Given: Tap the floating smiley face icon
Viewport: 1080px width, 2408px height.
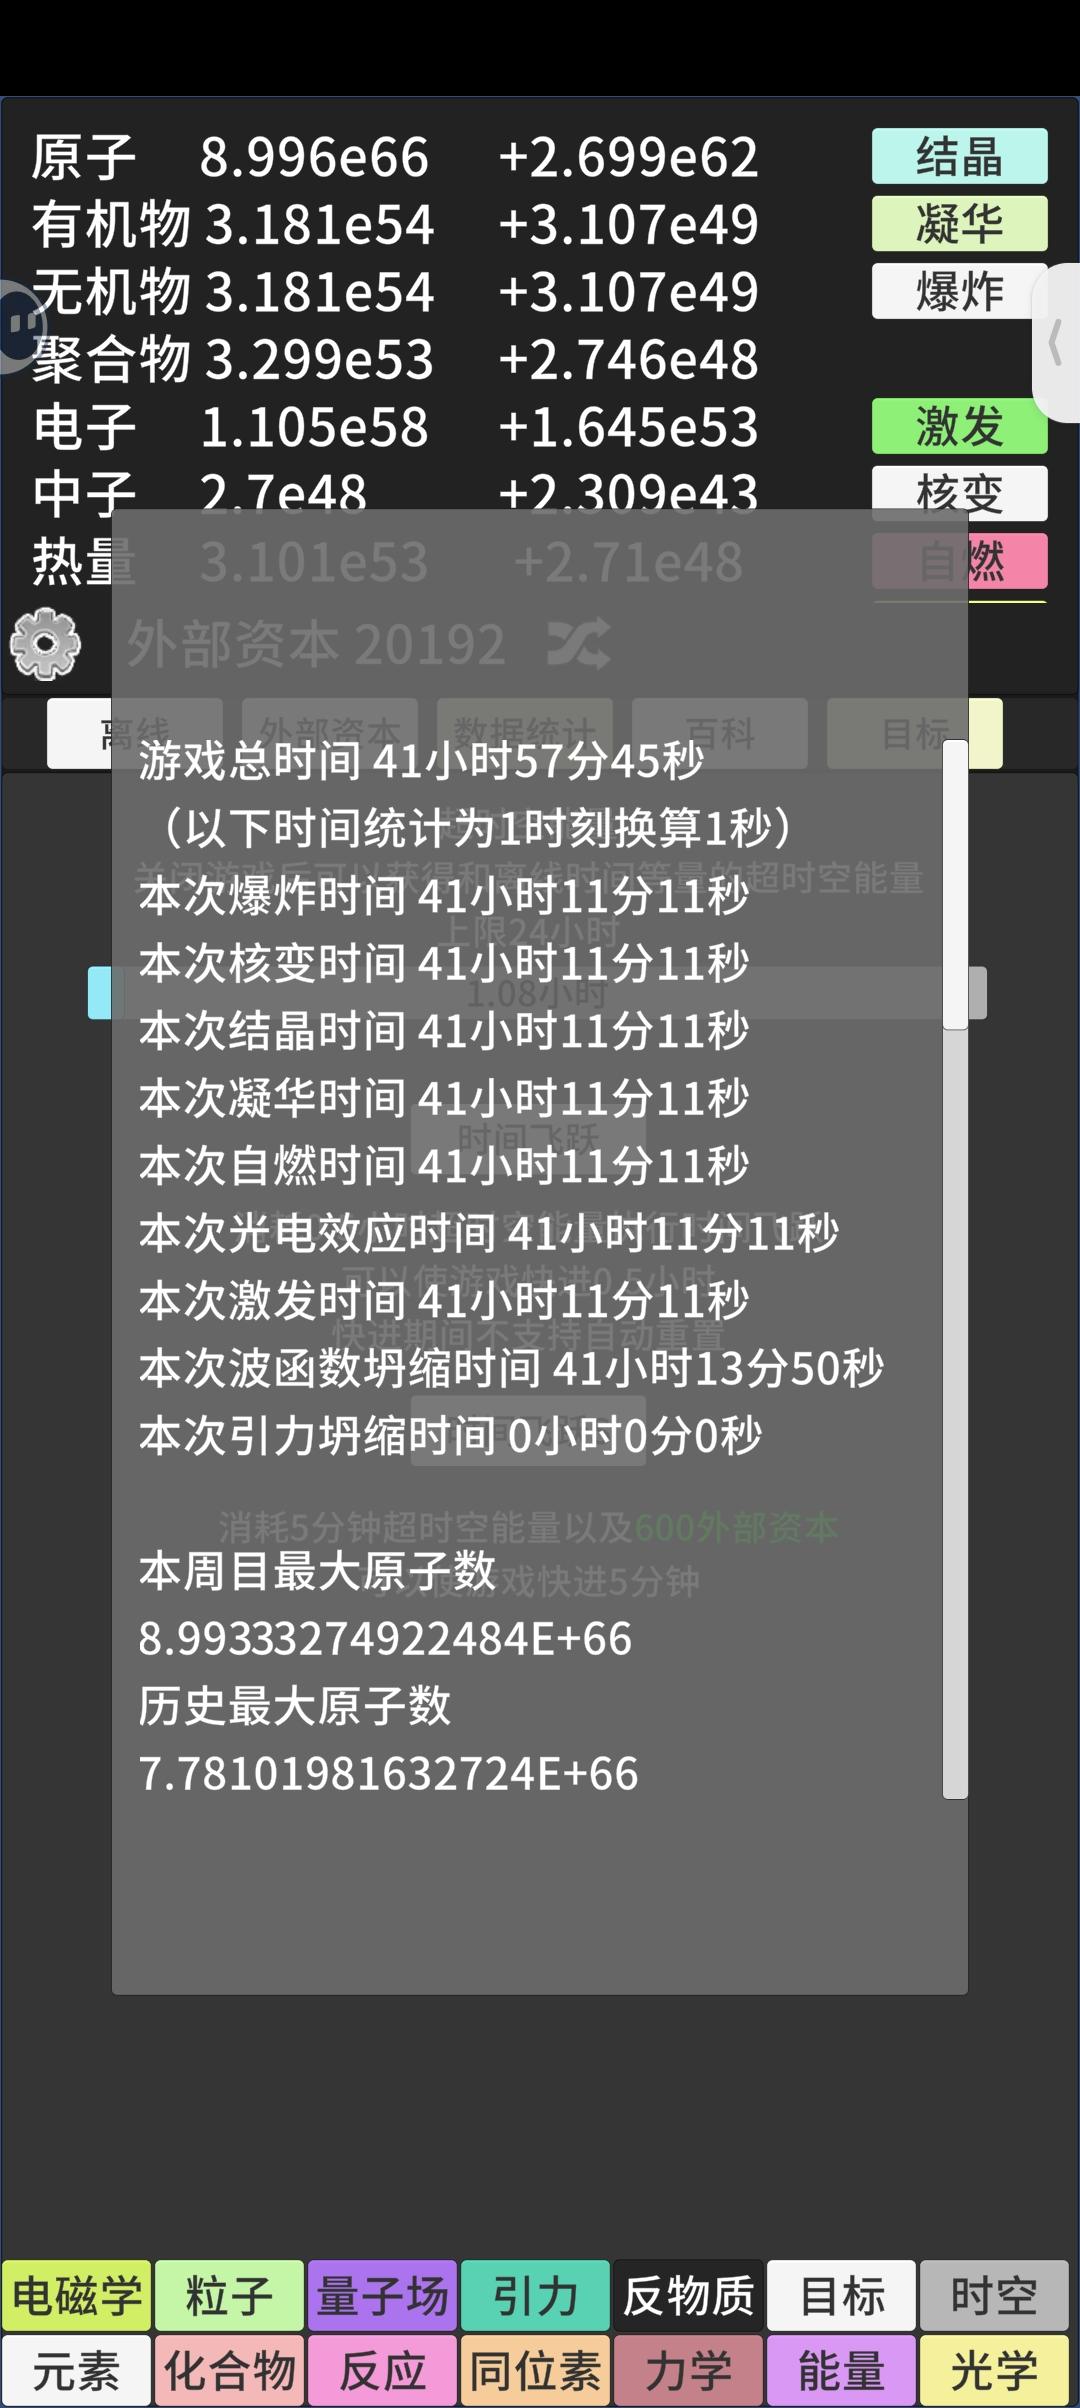Looking at the screenshot, I should 22,326.
